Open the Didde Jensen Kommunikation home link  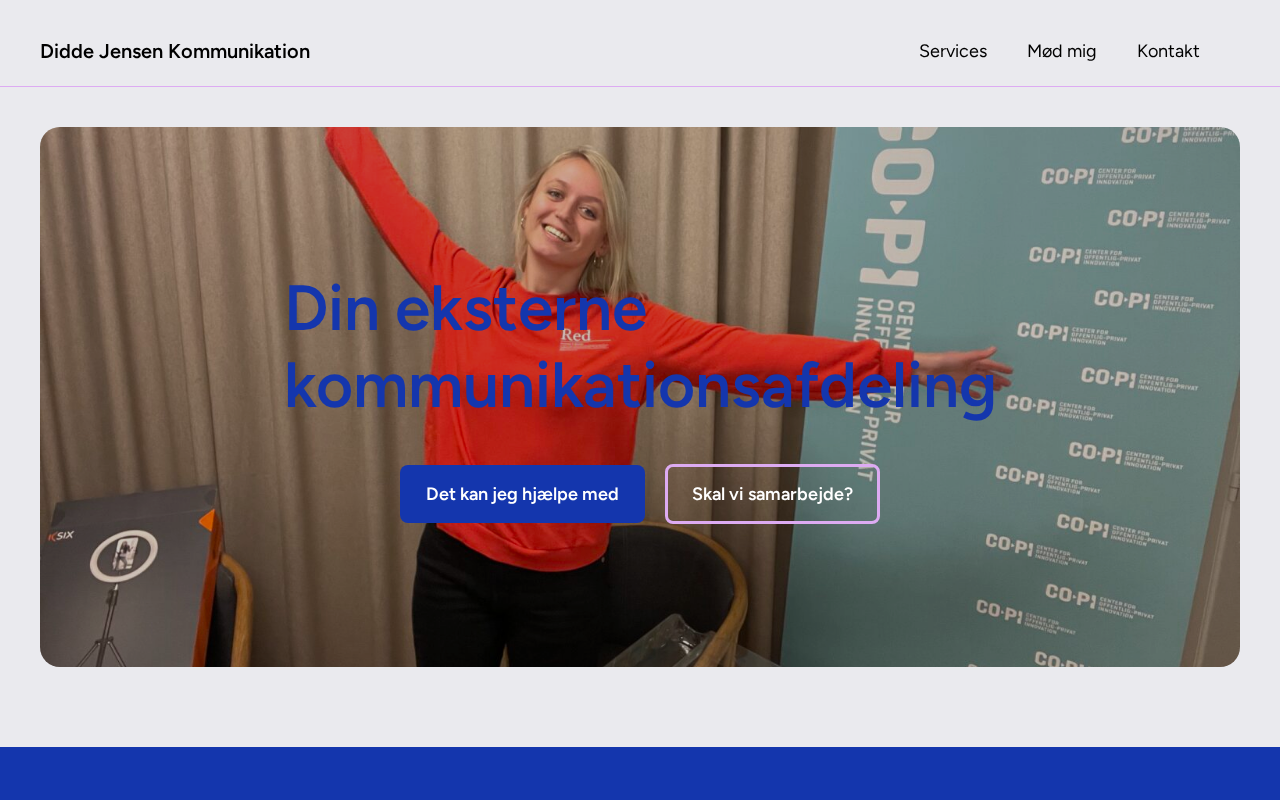click(x=175, y=51)
